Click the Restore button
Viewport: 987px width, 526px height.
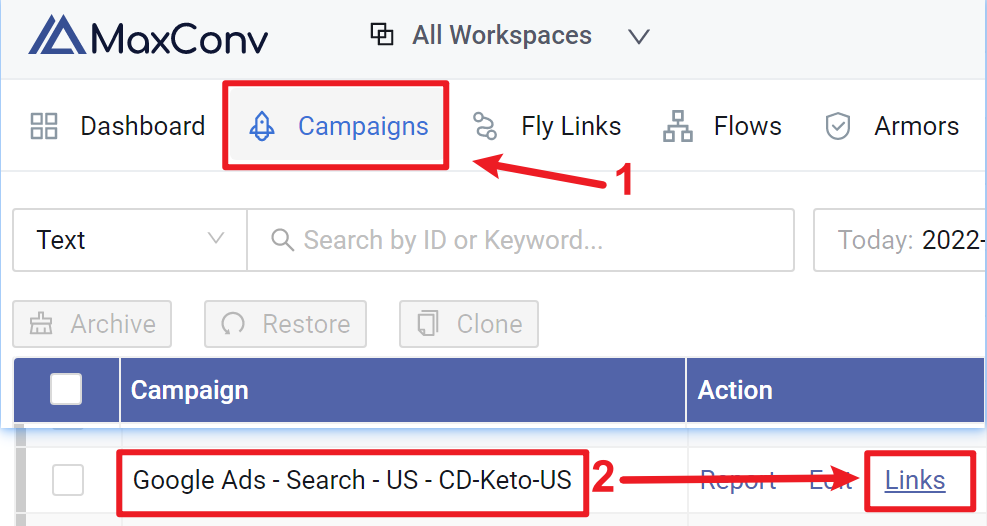coord(285,324)
